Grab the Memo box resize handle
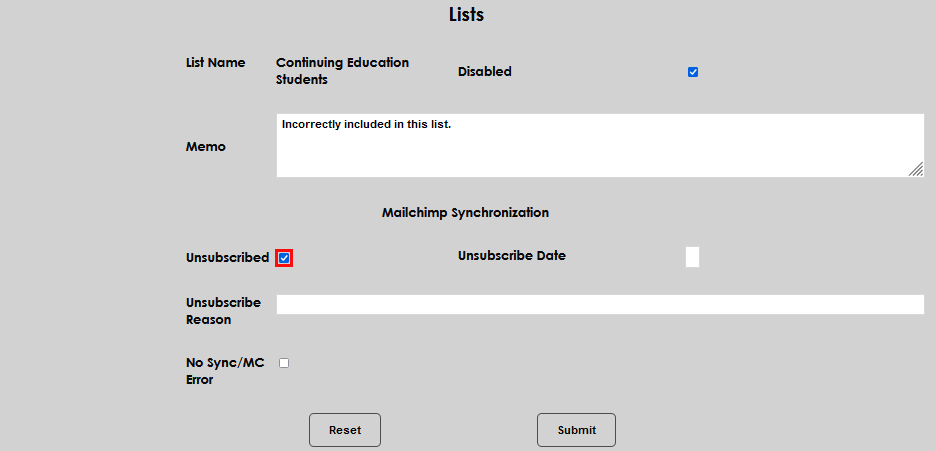Viewport: 936px width, 451px height. coord(916,170)
